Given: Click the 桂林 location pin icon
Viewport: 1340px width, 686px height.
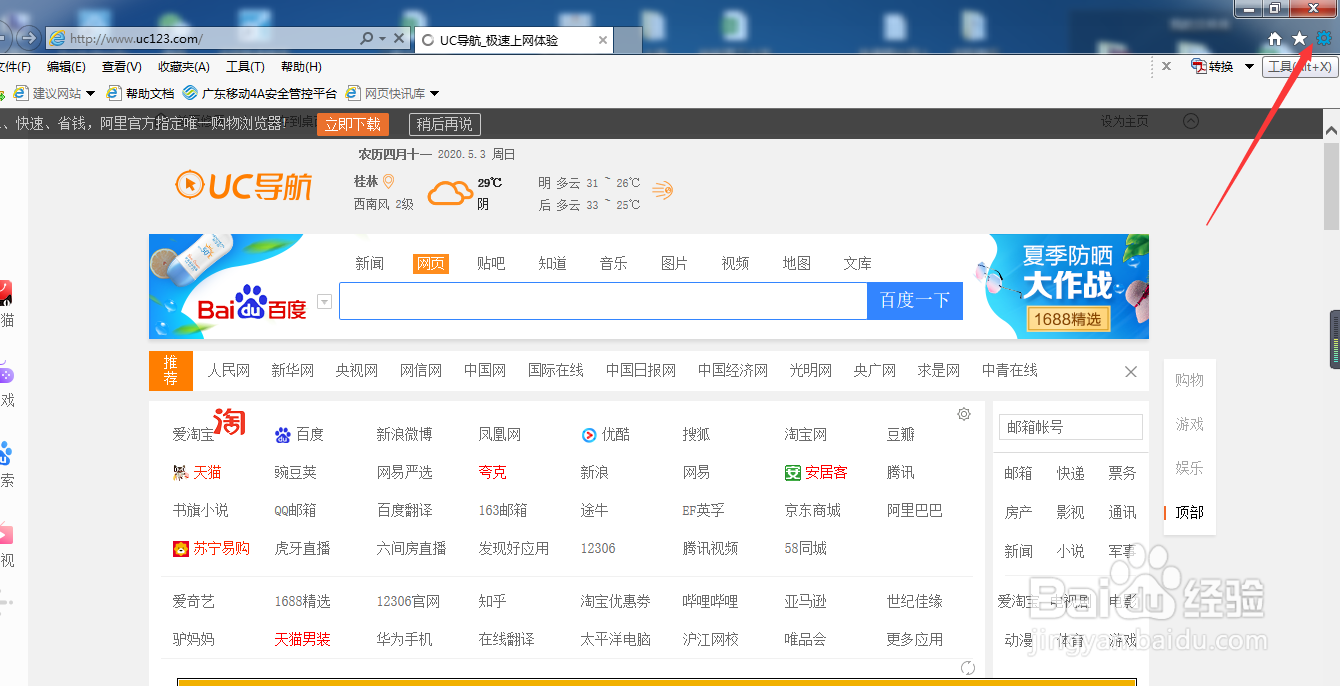Looking at the screenshot, I should coord(389,181).
